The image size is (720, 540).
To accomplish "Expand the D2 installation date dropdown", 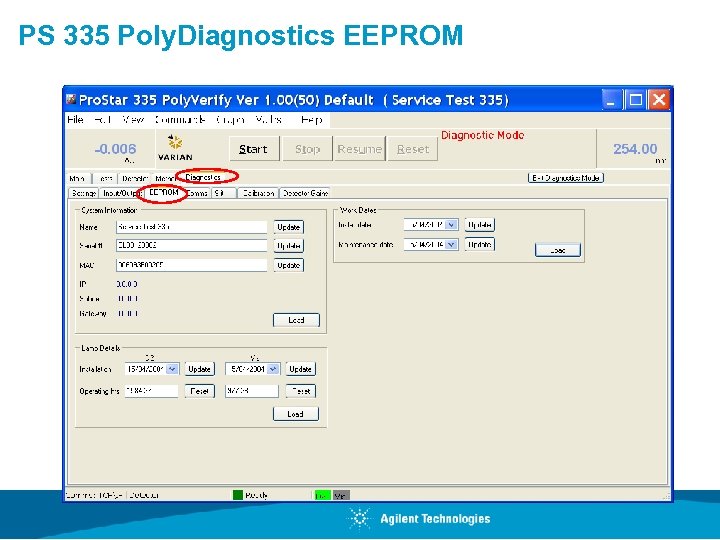I will (x=172, y=369).
